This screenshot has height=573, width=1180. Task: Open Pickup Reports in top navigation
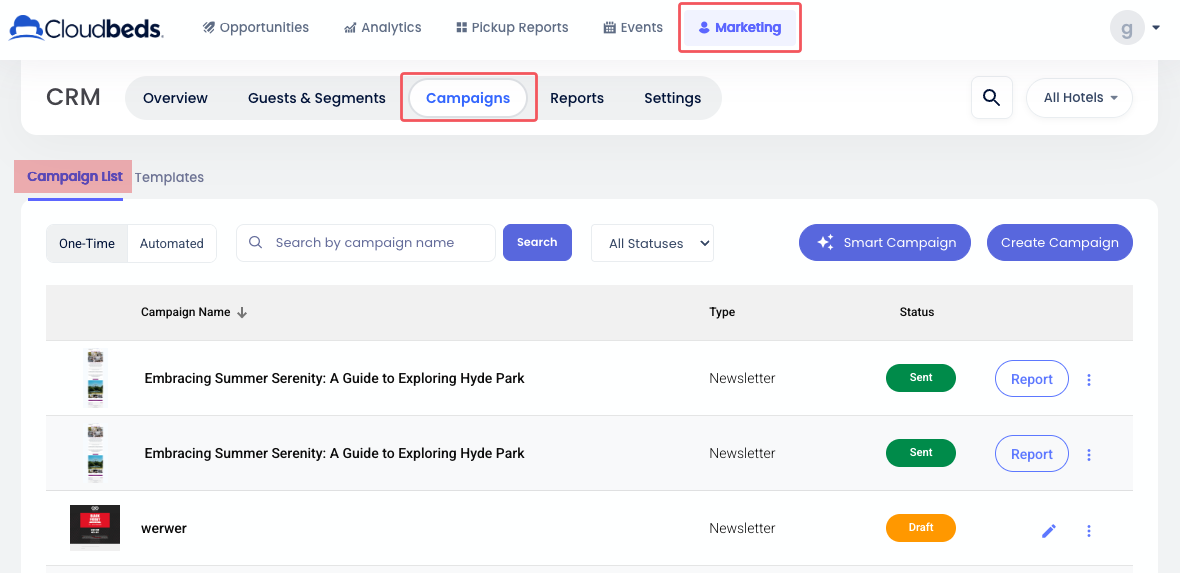[512, 28]
